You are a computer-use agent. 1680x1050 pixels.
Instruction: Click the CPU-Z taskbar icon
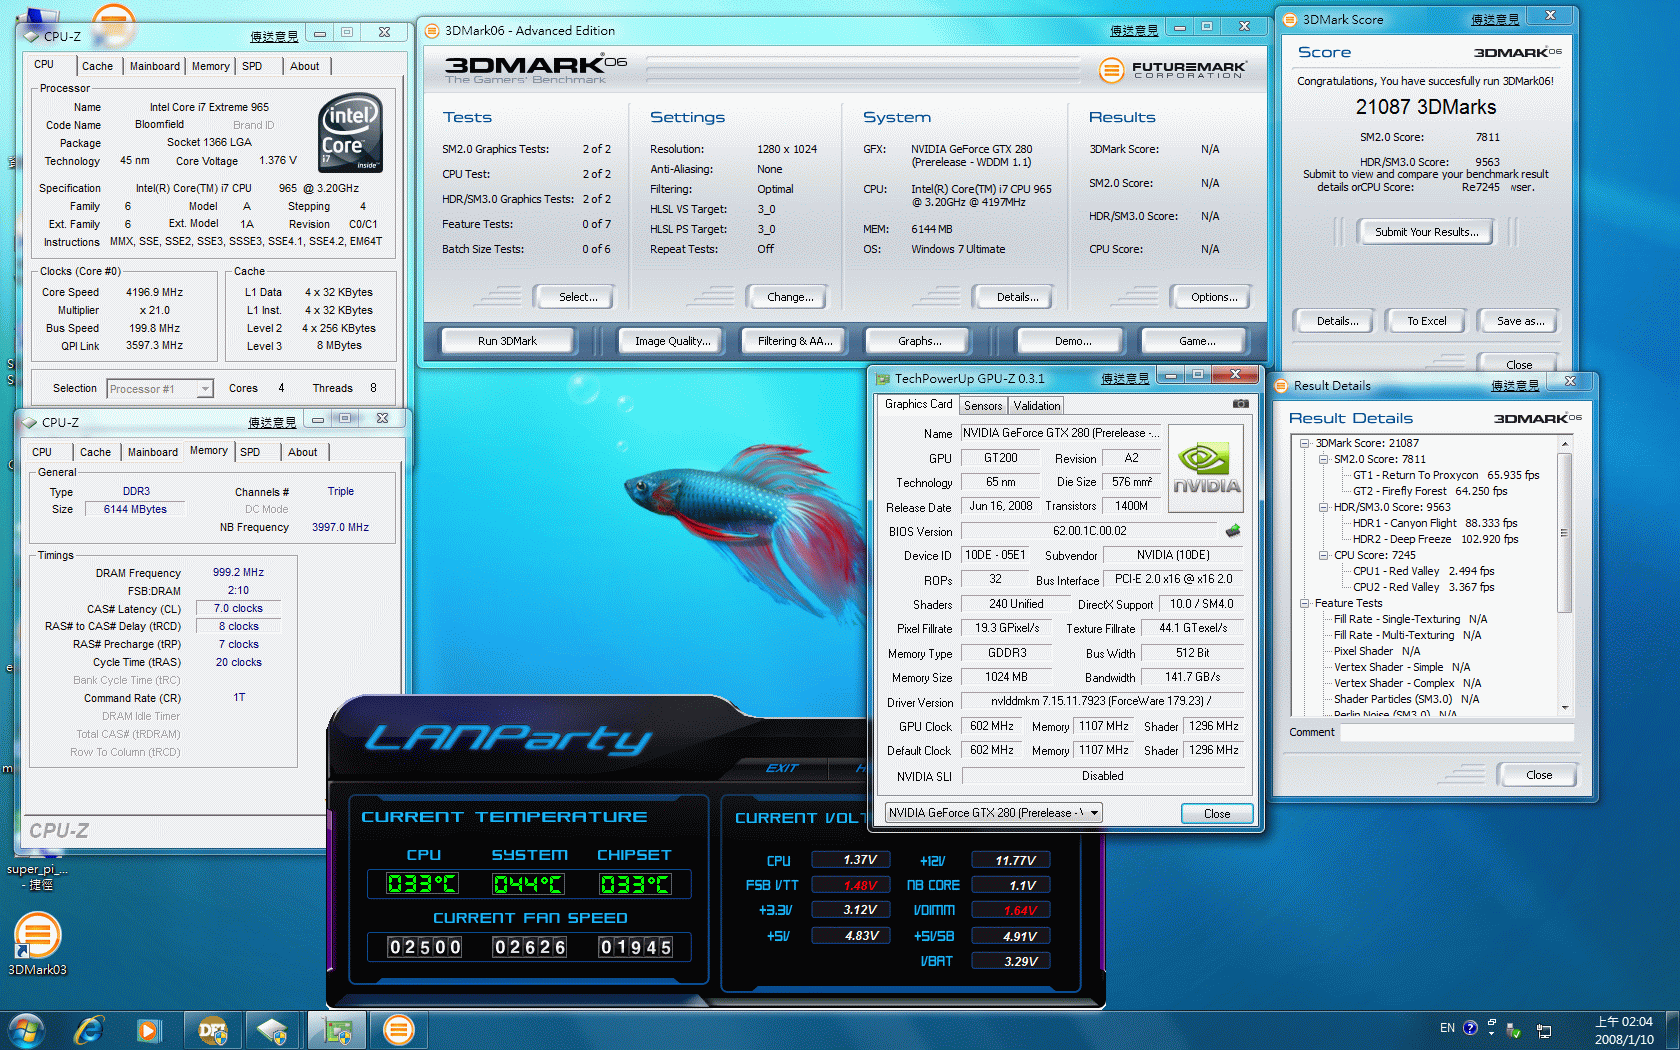click(x=272, y=1030)
